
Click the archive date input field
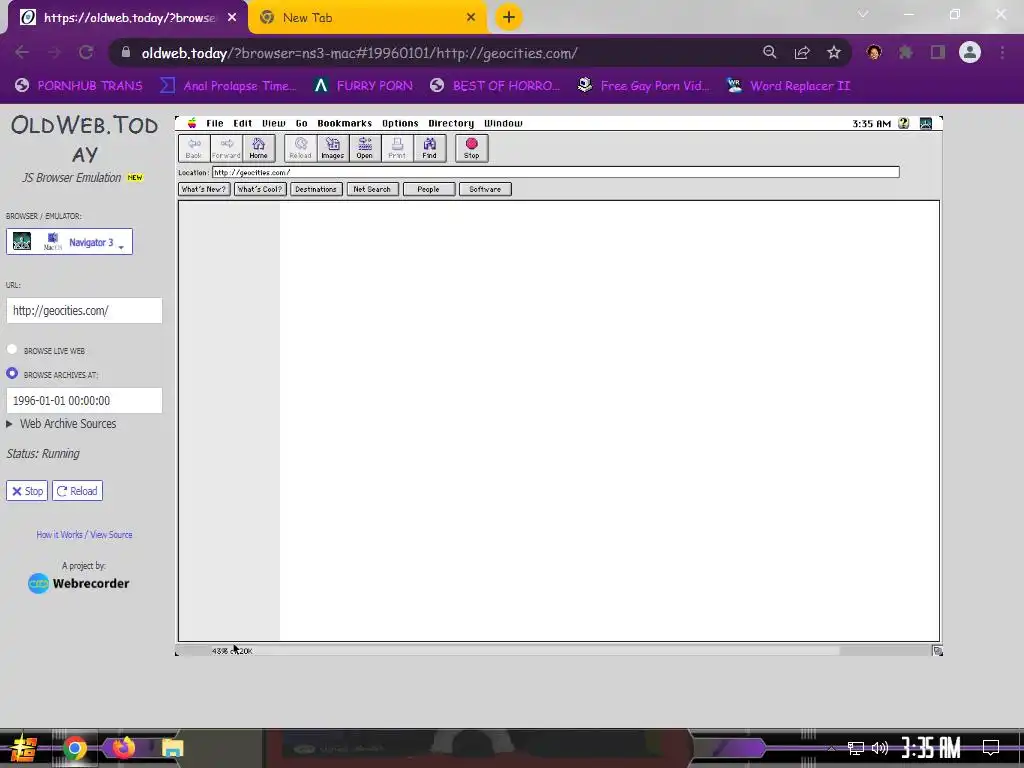84,400
